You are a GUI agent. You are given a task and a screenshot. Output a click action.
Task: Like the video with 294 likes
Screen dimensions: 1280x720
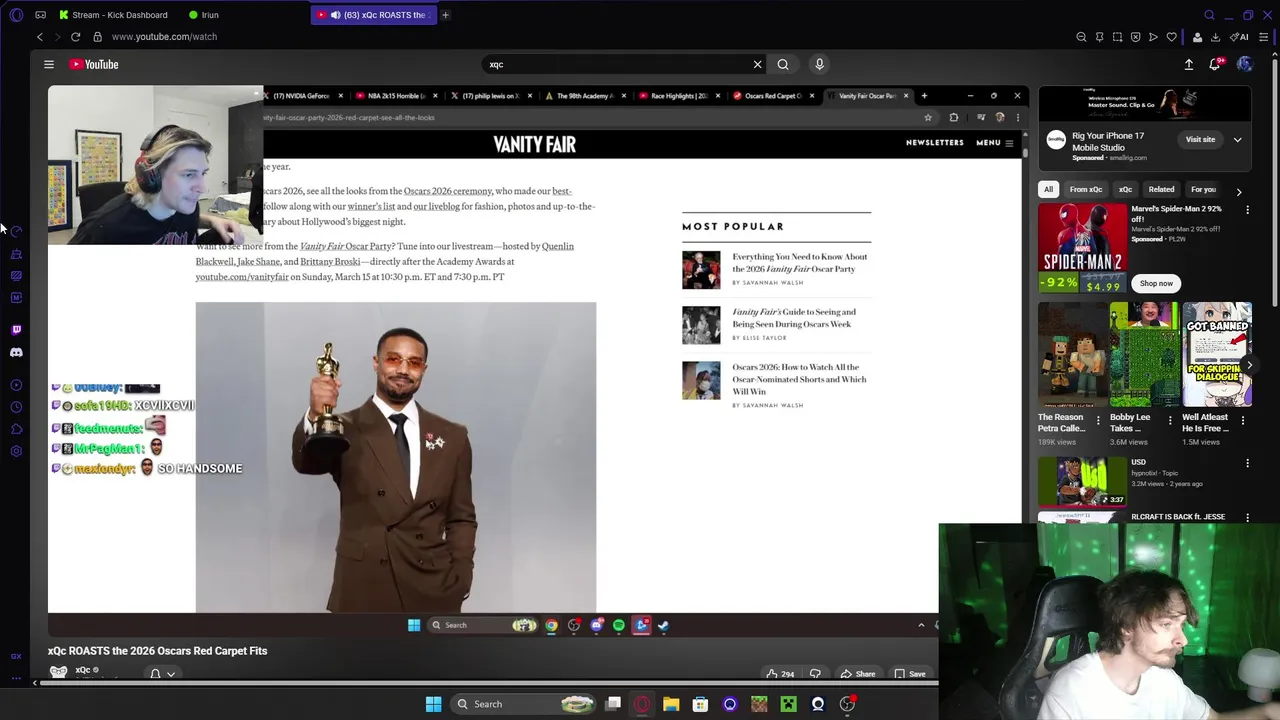(x=780, y=674)
